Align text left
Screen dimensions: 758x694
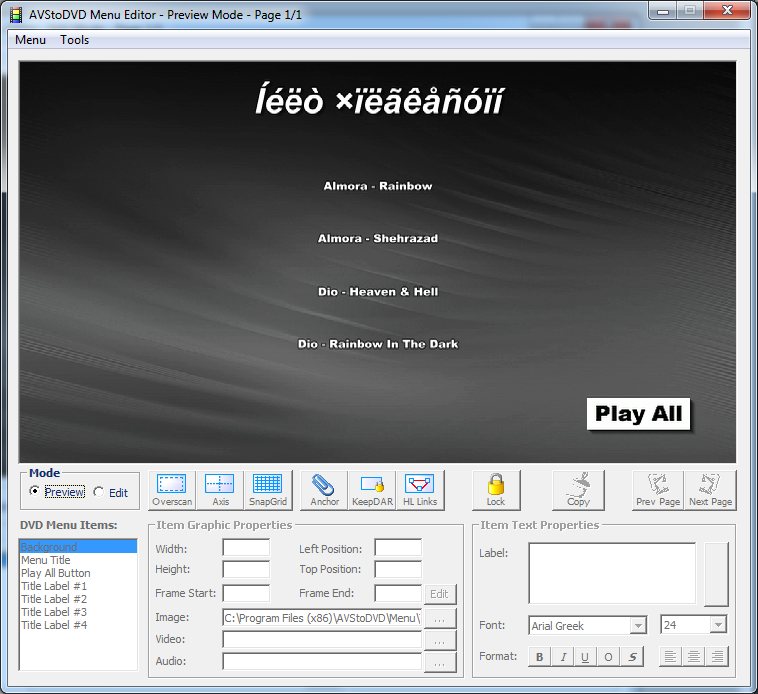(671, 657)
